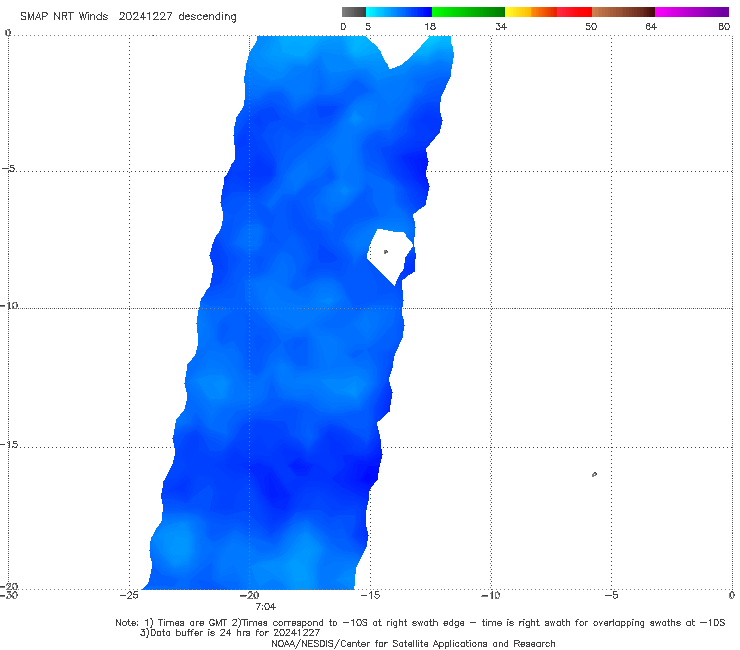This screenshot has height=650, width=740.
Task: Click the color bar label '34'
Action: [501, 26]
